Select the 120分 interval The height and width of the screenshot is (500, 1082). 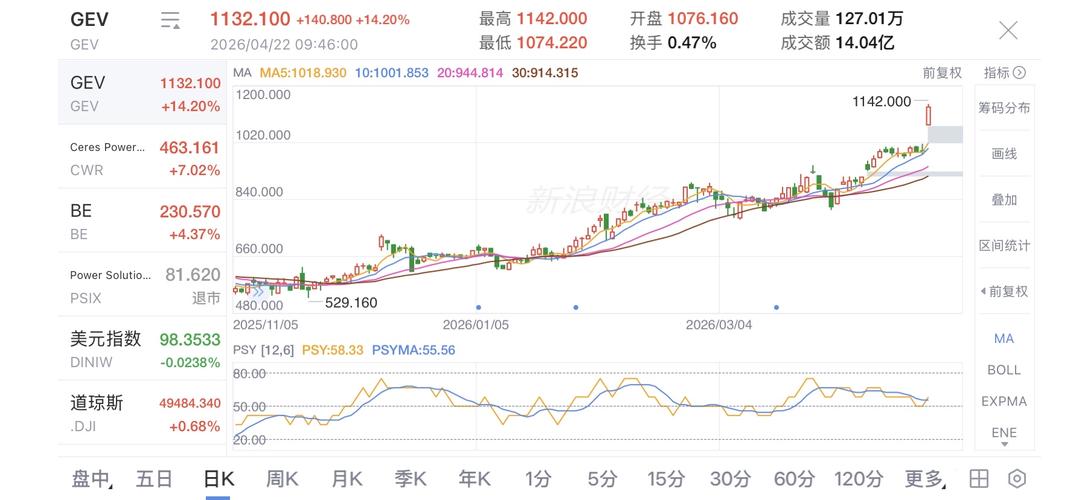point(858,478)
